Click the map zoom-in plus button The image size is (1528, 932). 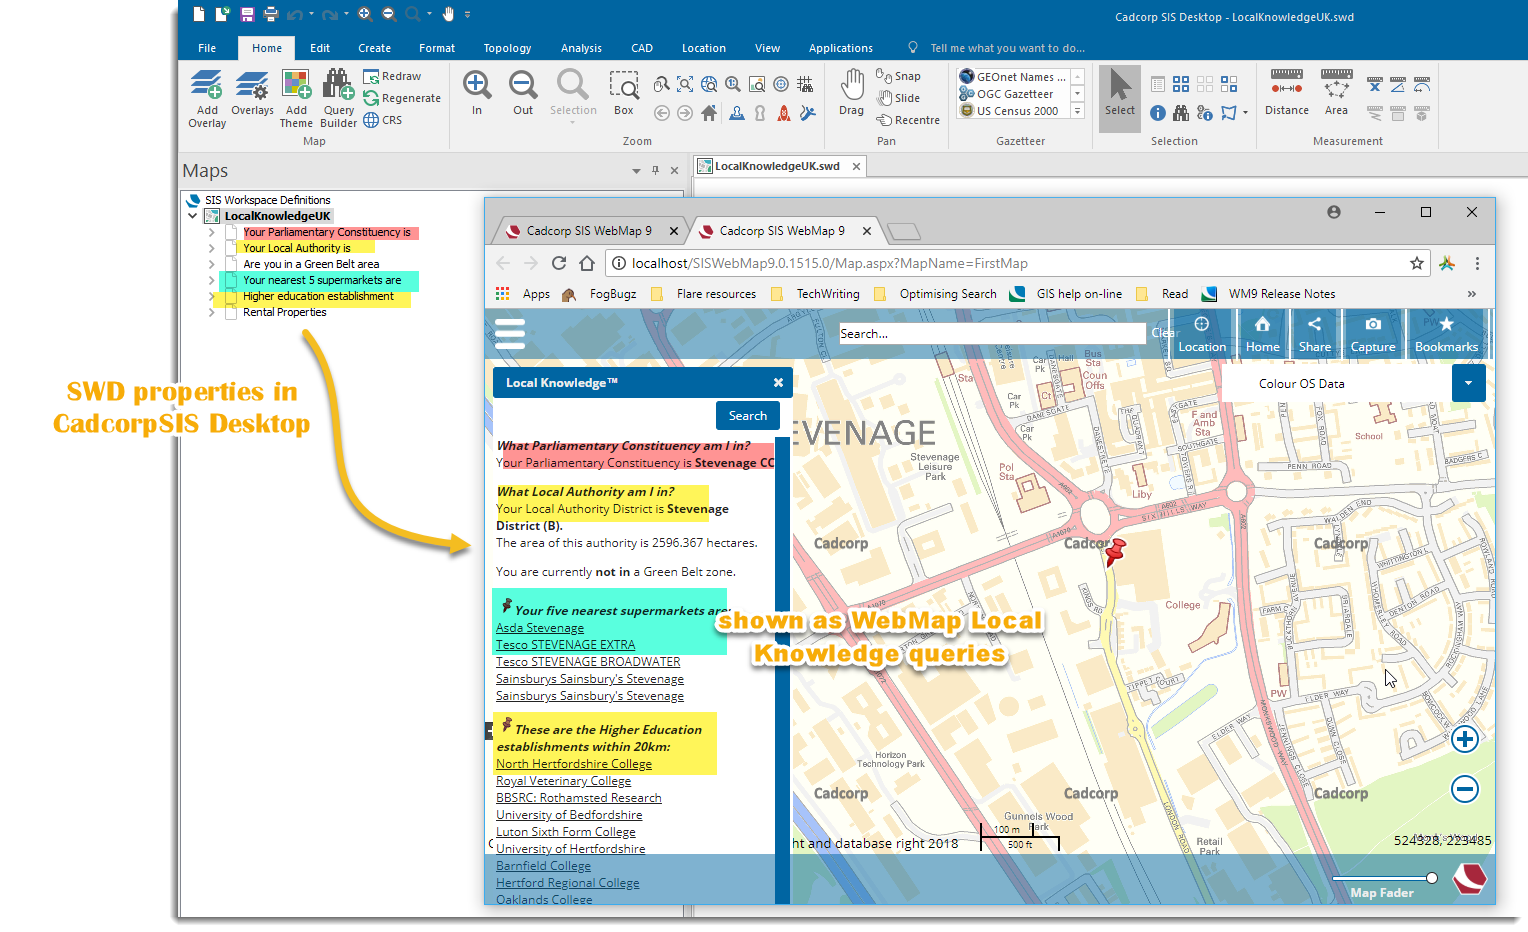tap(1465, 739)
